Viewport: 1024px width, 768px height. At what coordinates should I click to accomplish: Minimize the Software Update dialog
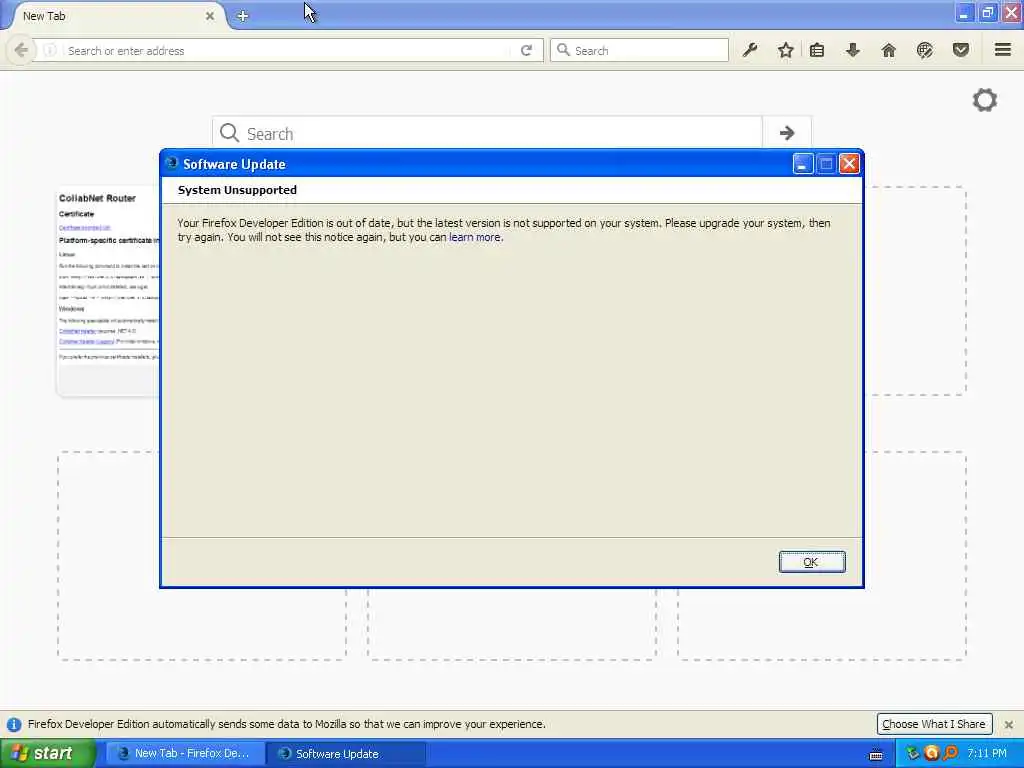pos(803,164)
